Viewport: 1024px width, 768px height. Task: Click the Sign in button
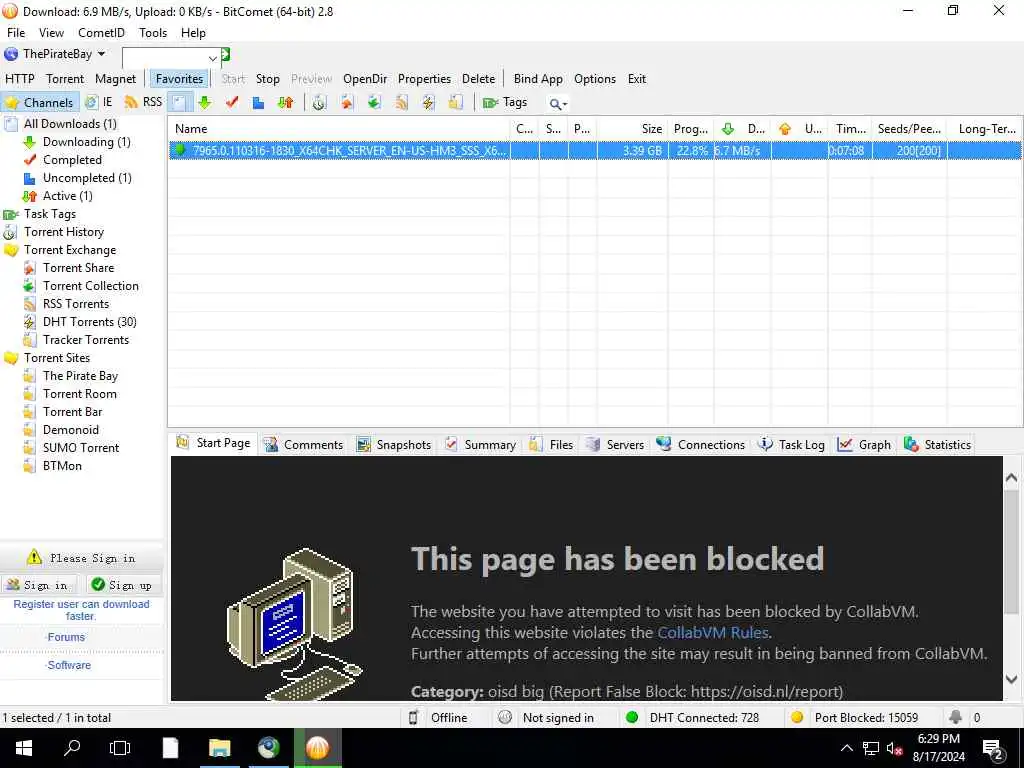pos(38,585)
